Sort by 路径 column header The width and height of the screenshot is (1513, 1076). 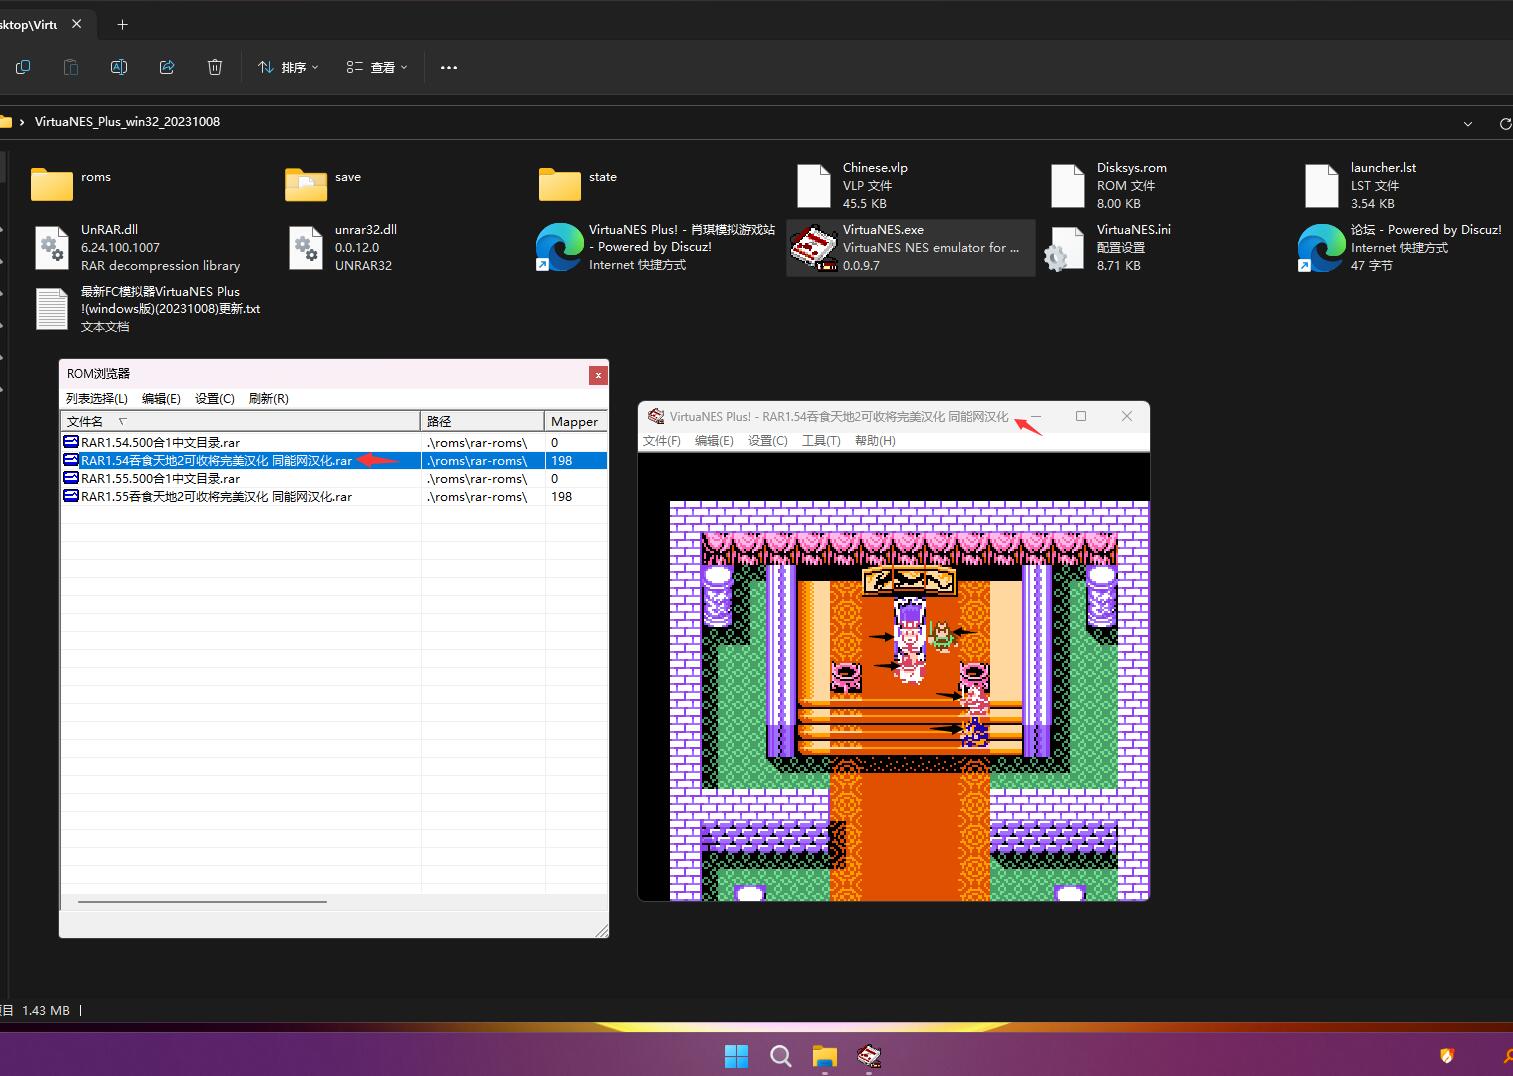[483, 421]
